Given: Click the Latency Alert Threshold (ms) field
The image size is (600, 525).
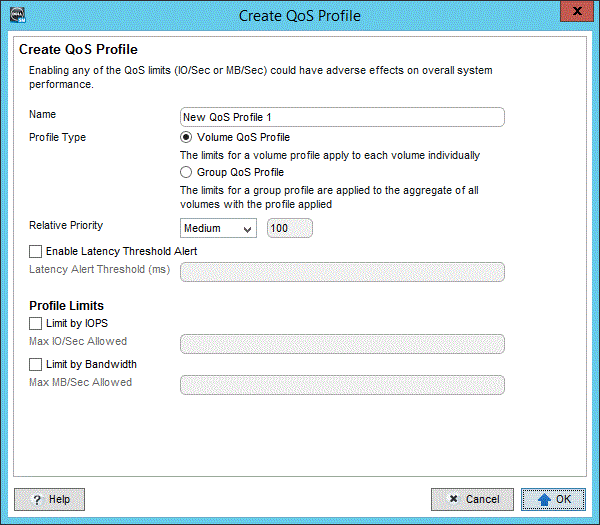Looking at the screenshot, I should (x=342, y=272).
